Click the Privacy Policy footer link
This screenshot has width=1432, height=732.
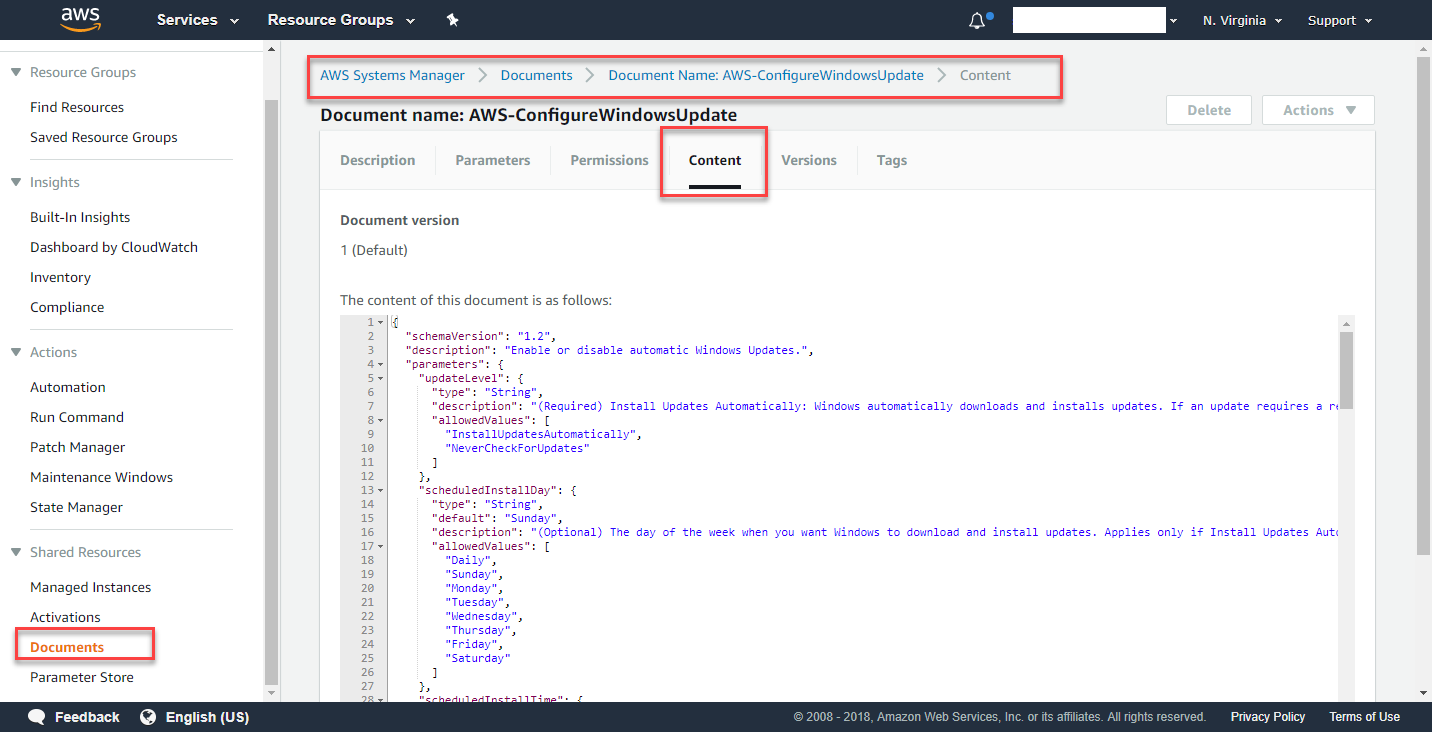coord(1267,717)
